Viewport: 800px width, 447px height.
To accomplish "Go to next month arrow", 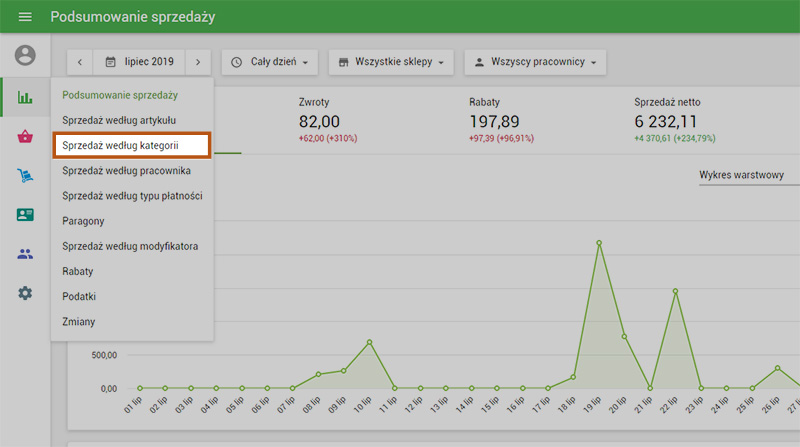I will coord(198,62).
